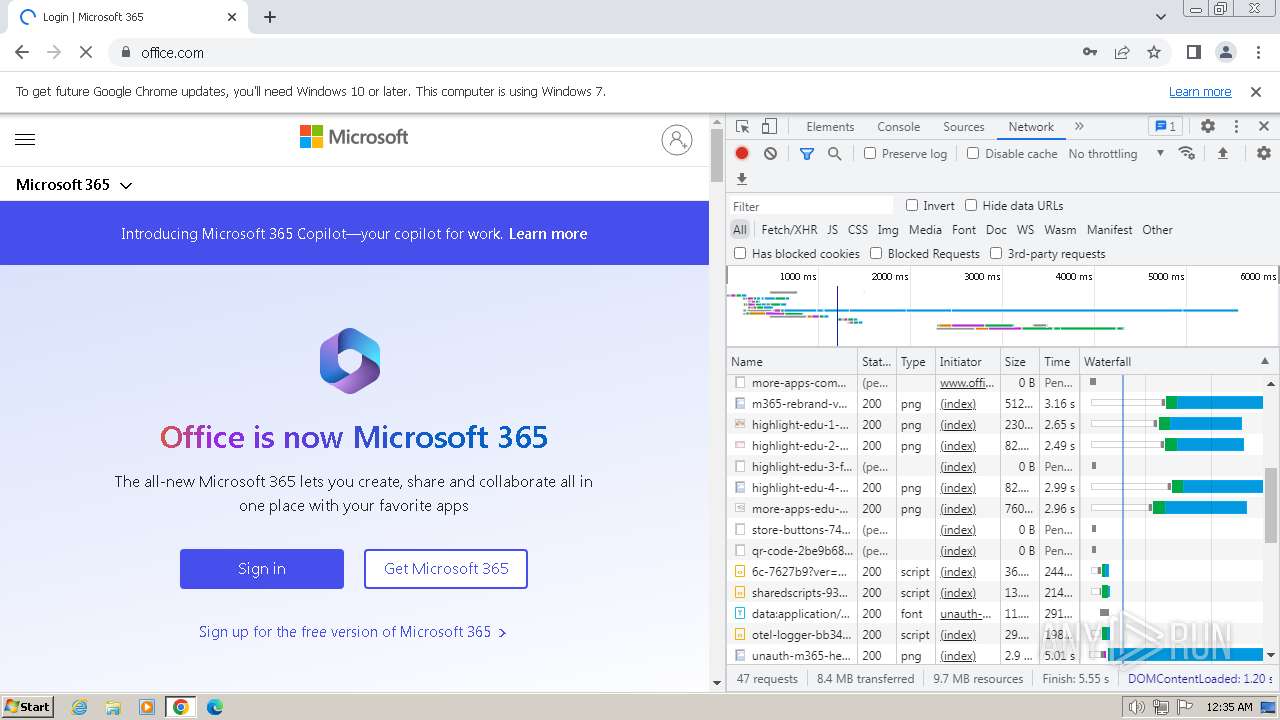Enable Preserve log checkbox

tap(870, 153)
